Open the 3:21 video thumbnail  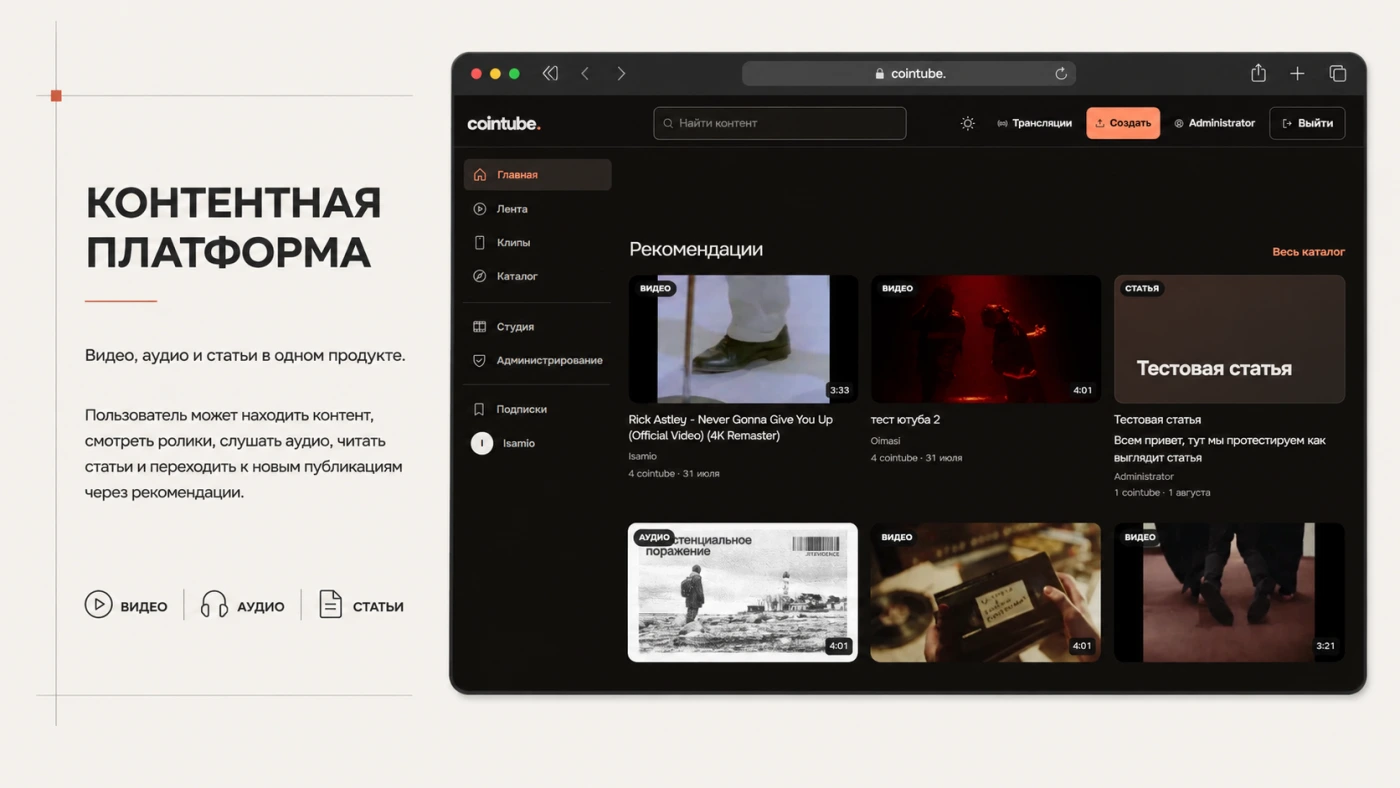[1229, 592]
